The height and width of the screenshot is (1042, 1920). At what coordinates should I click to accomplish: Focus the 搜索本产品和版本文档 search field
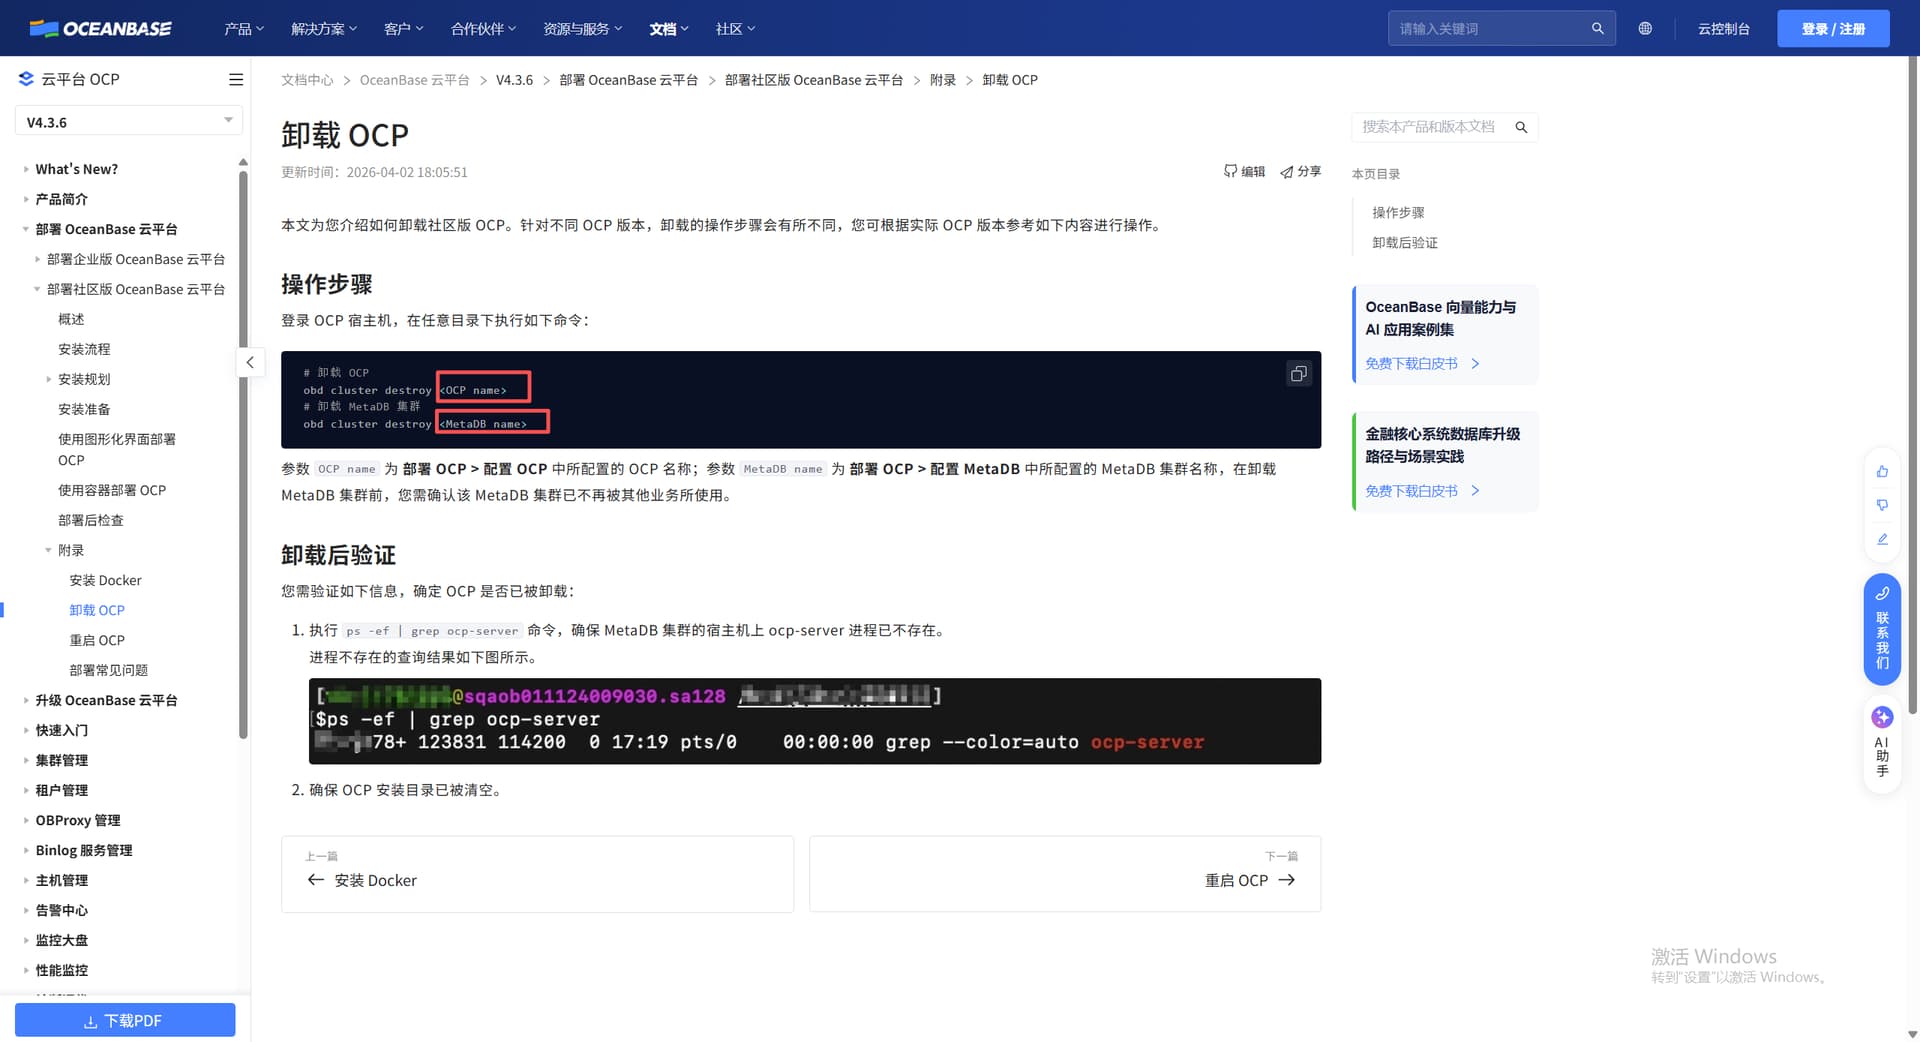1430,127
